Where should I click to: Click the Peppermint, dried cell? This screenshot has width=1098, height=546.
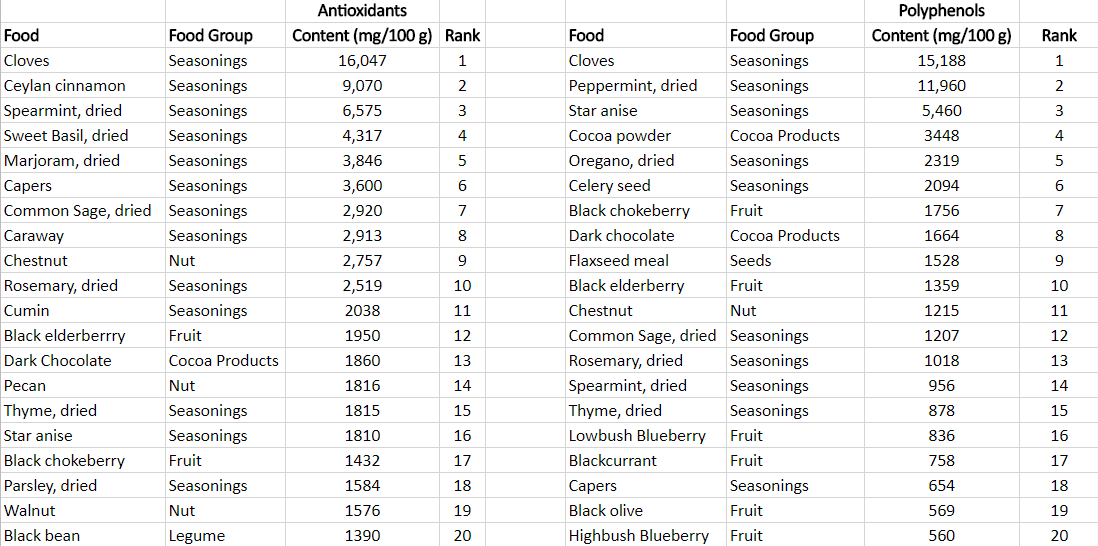click(x=646, y=85)
